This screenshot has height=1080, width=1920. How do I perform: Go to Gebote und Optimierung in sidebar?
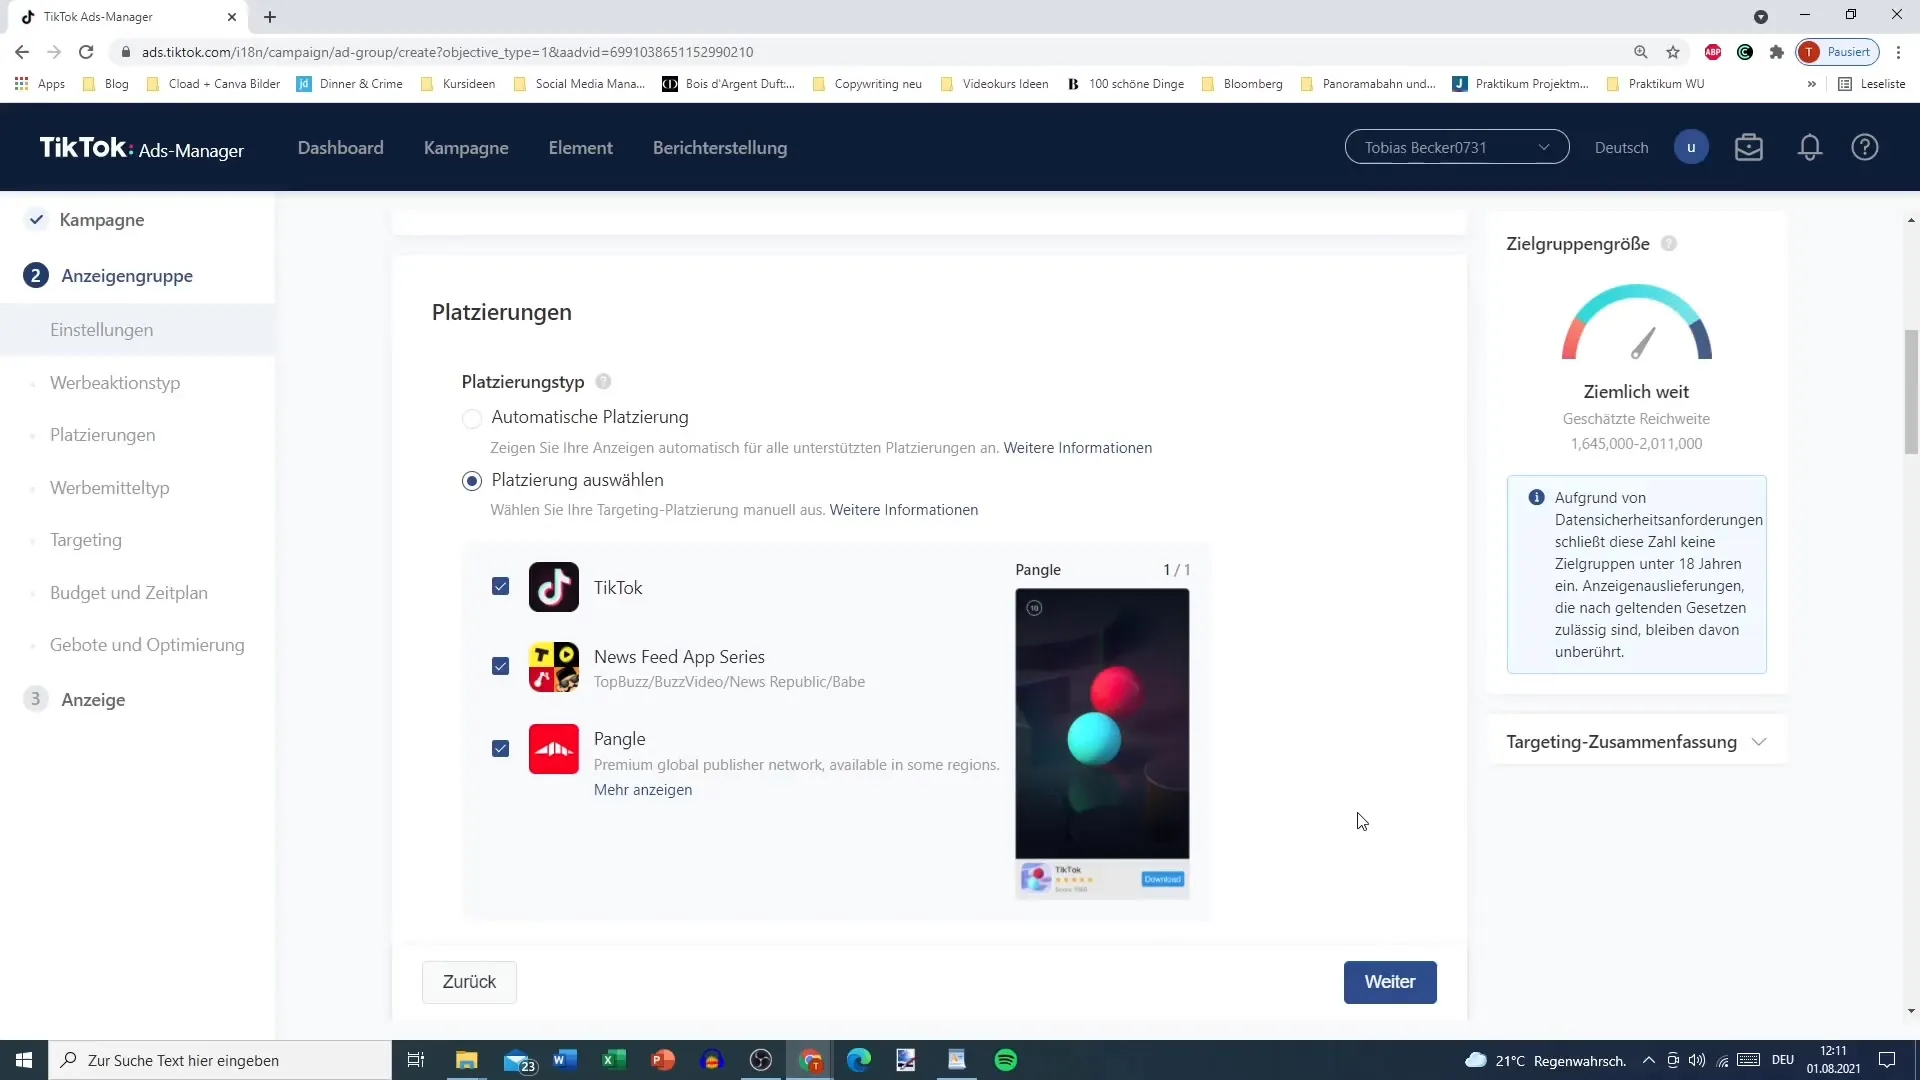[x=147, y=645]
